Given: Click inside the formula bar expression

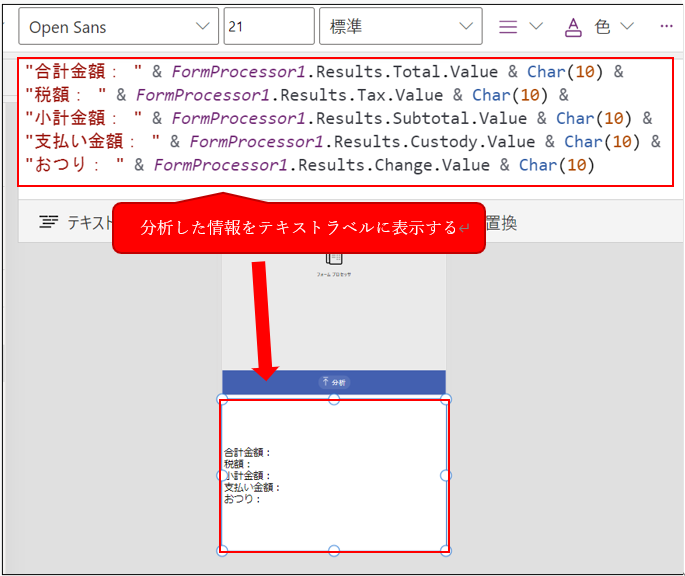Looking at the screenshot, I should tap(340, 120).
